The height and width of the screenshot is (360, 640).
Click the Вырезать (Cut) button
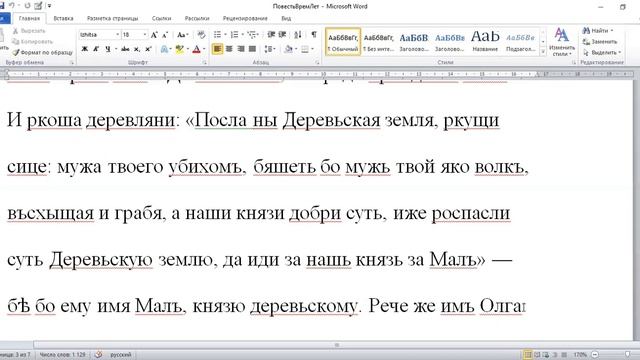coord(29,31)
